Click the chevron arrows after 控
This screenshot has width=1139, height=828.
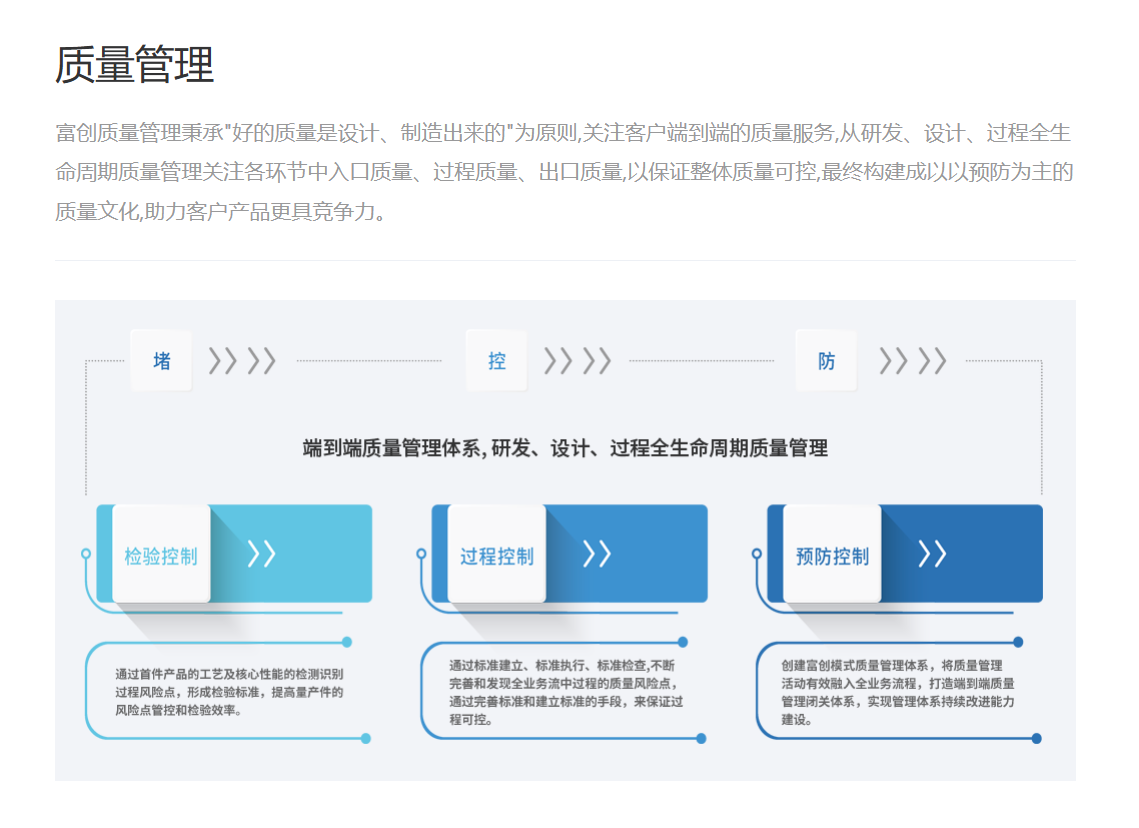click(577, 360)
